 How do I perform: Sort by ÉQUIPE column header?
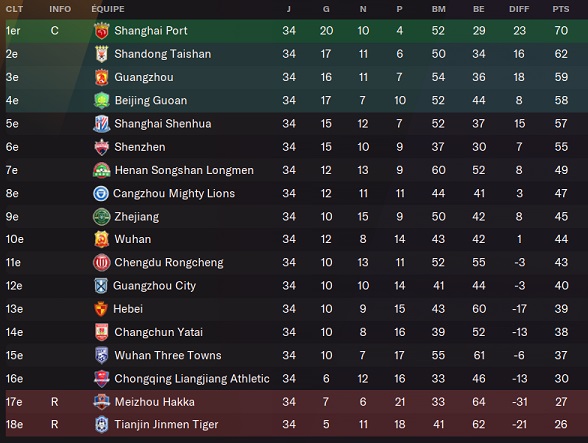click(108, 9)
